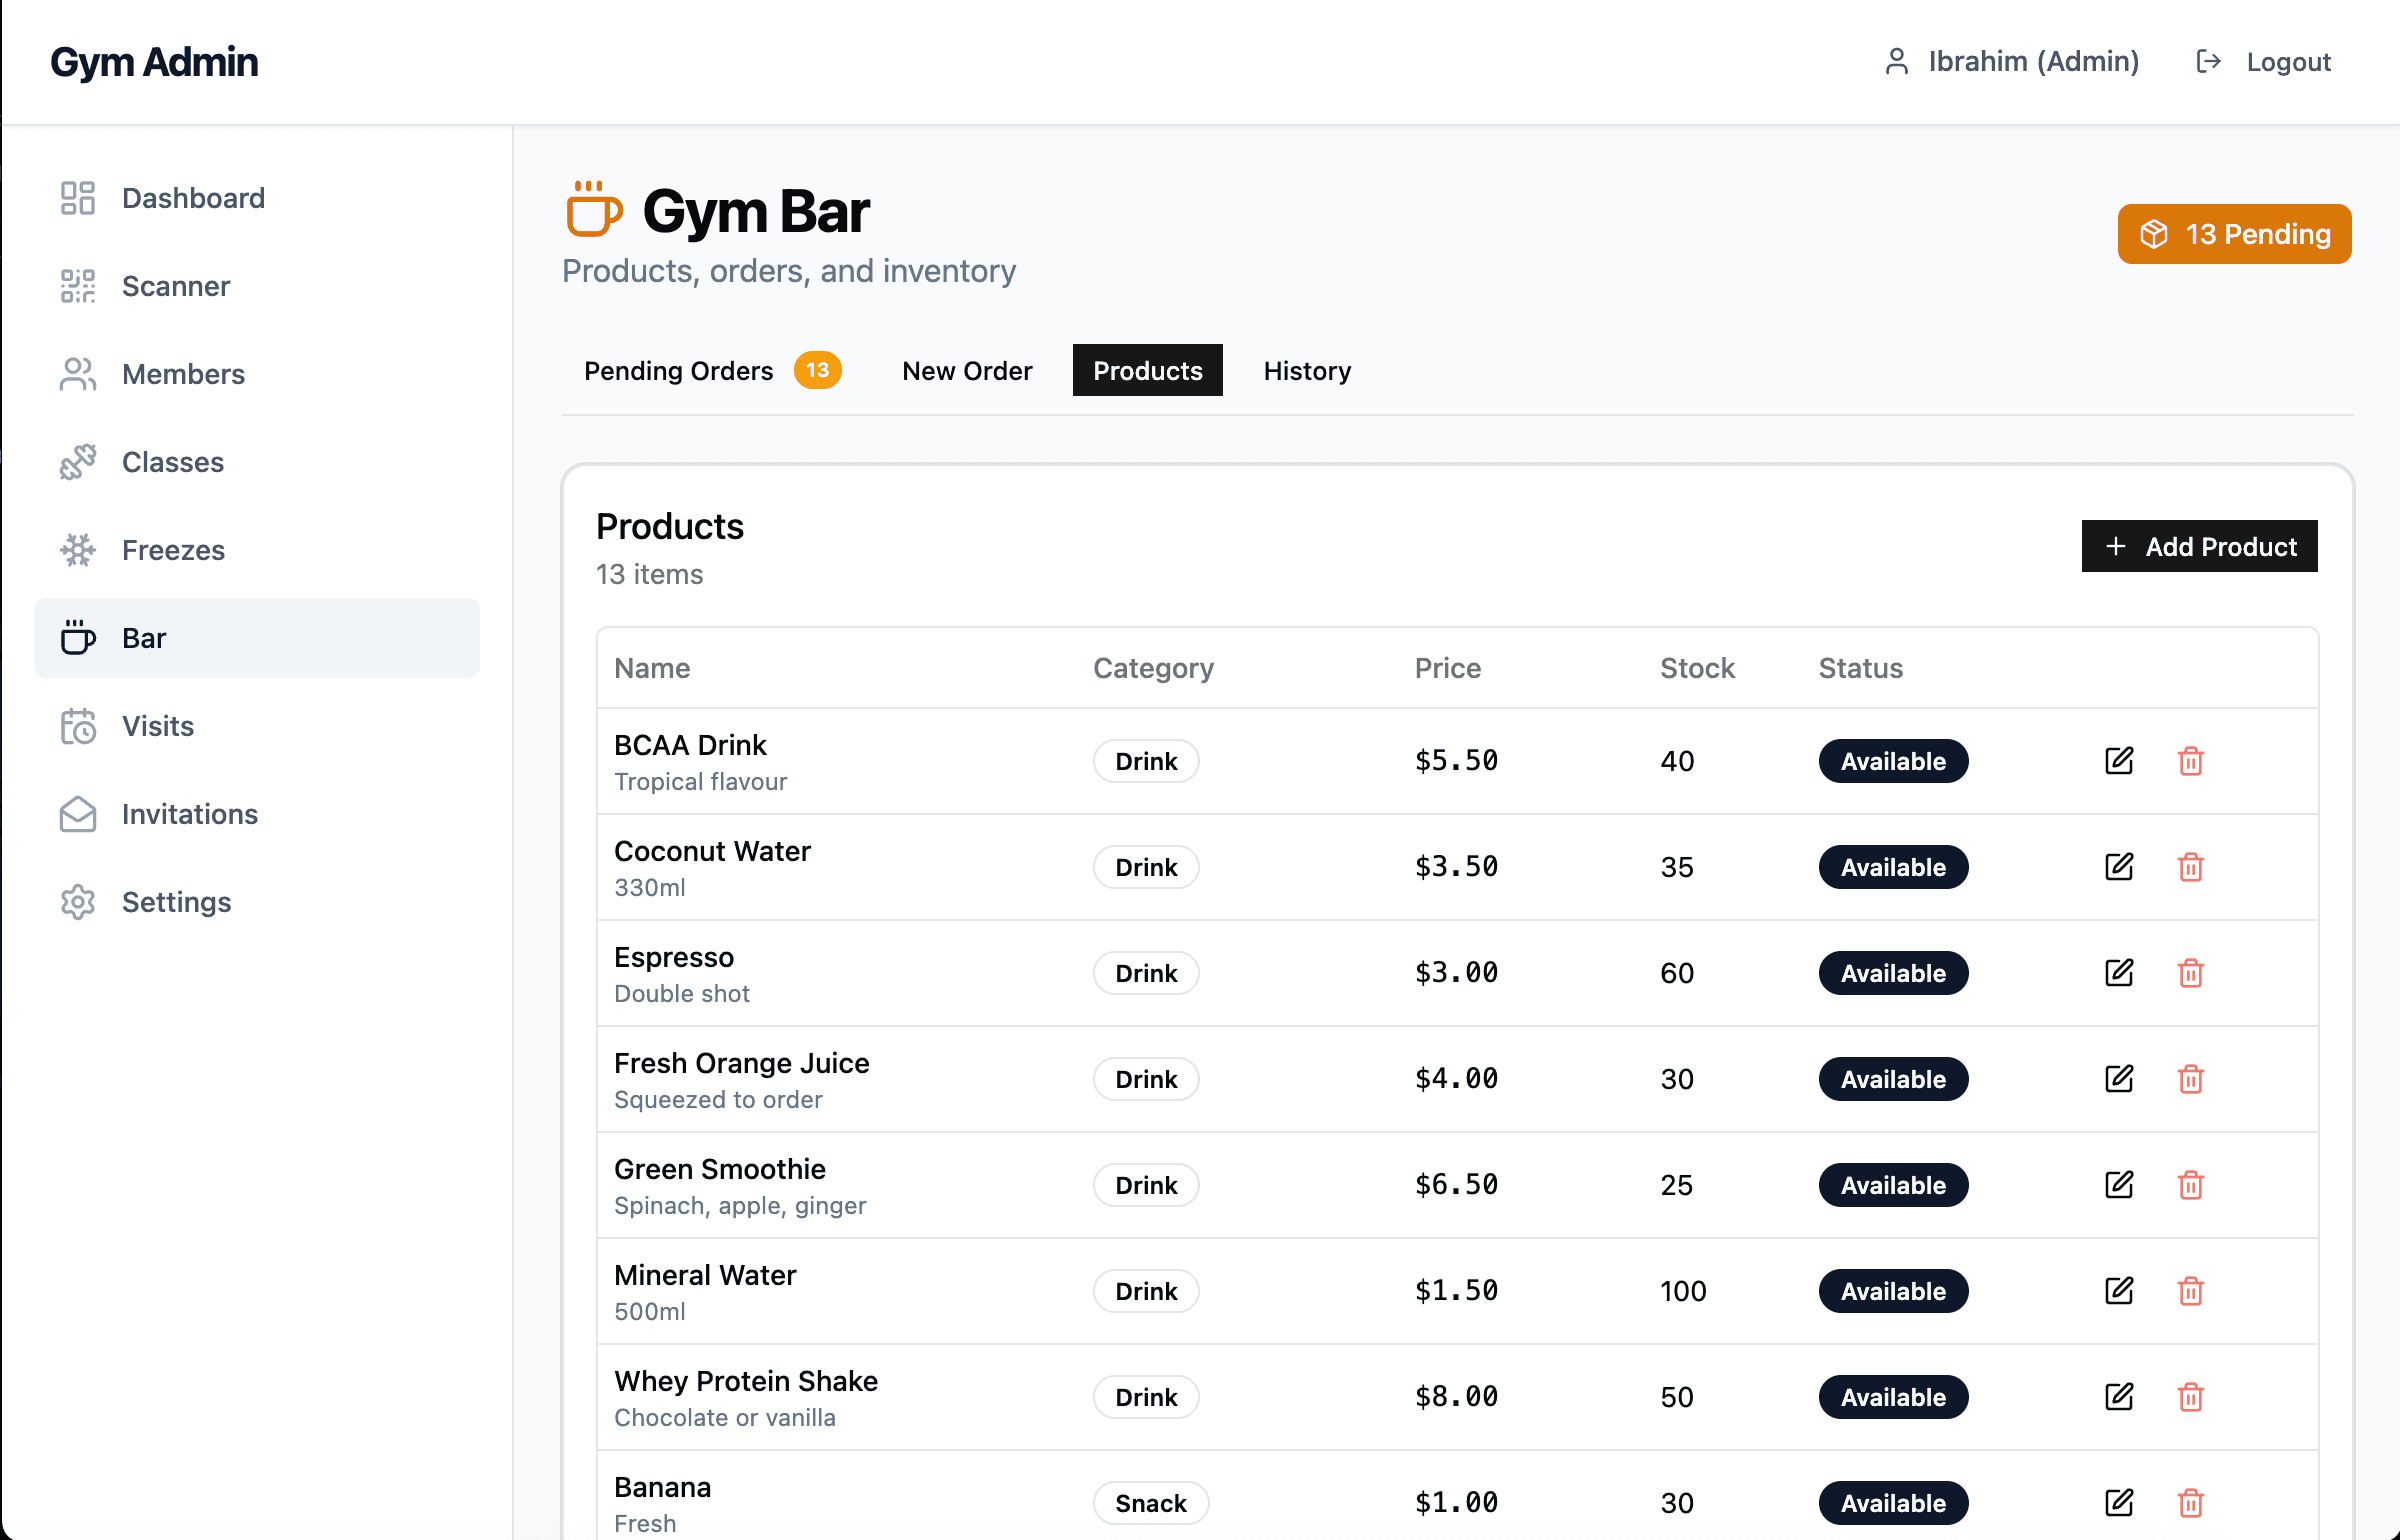The height and width of the screenshot is (1540, 2400).
Task: Delete the Mineral Water item
Action: click(2190, 1291)
